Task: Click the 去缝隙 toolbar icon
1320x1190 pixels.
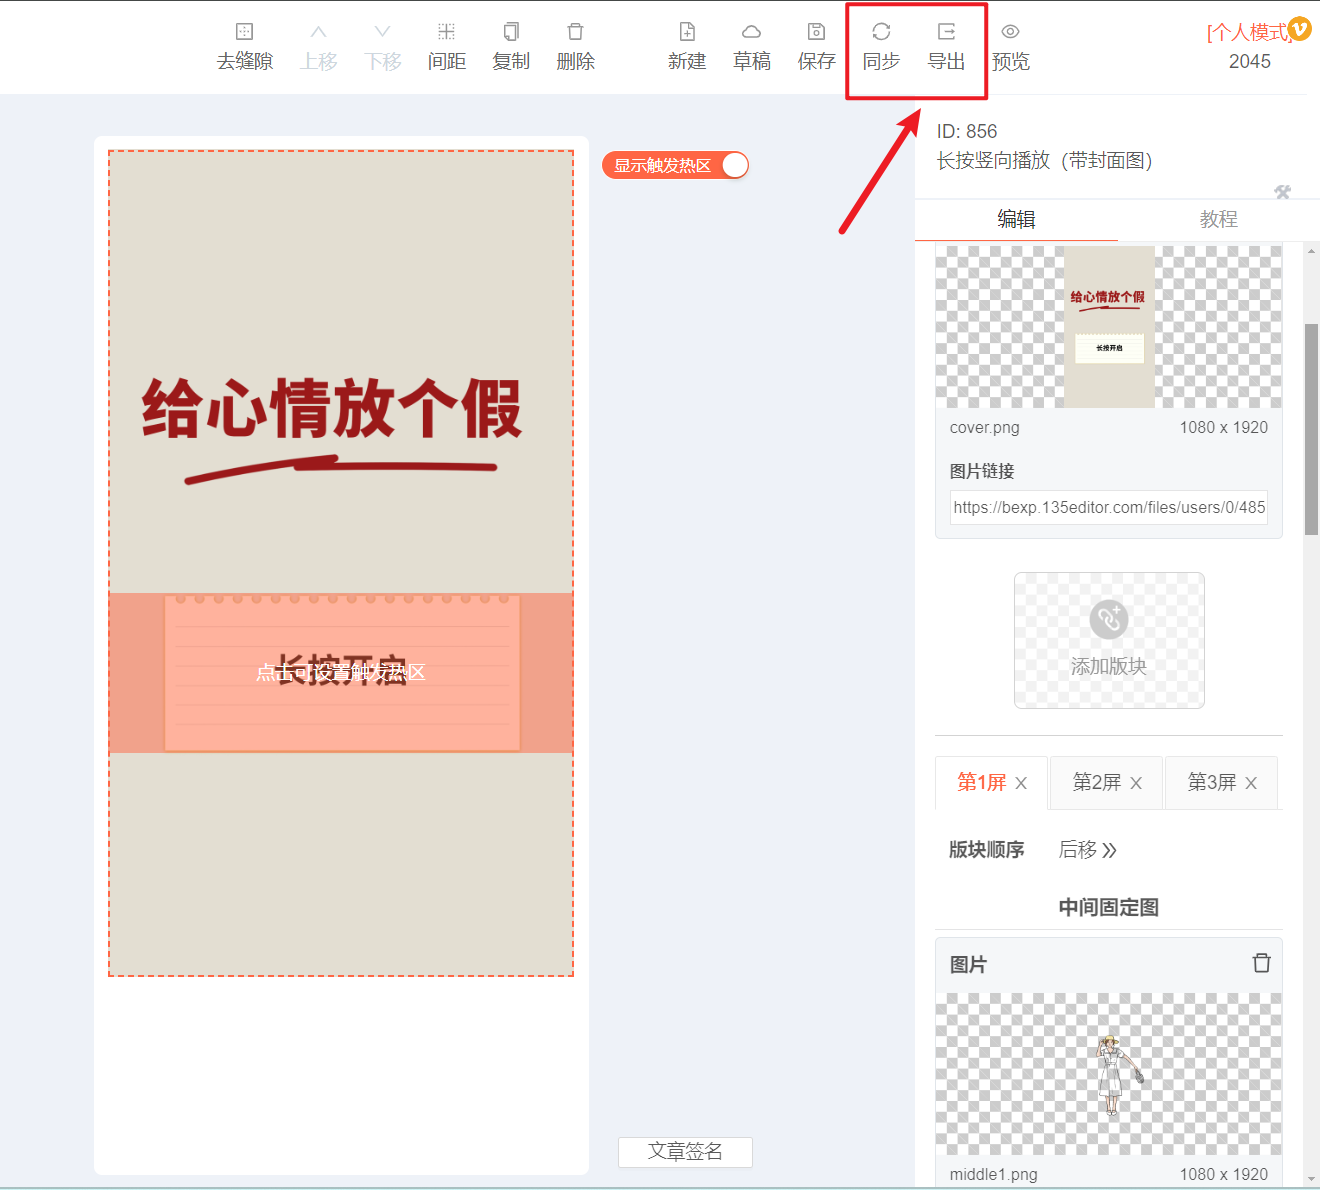Action: pyautogui.click(x=245, y=32)
